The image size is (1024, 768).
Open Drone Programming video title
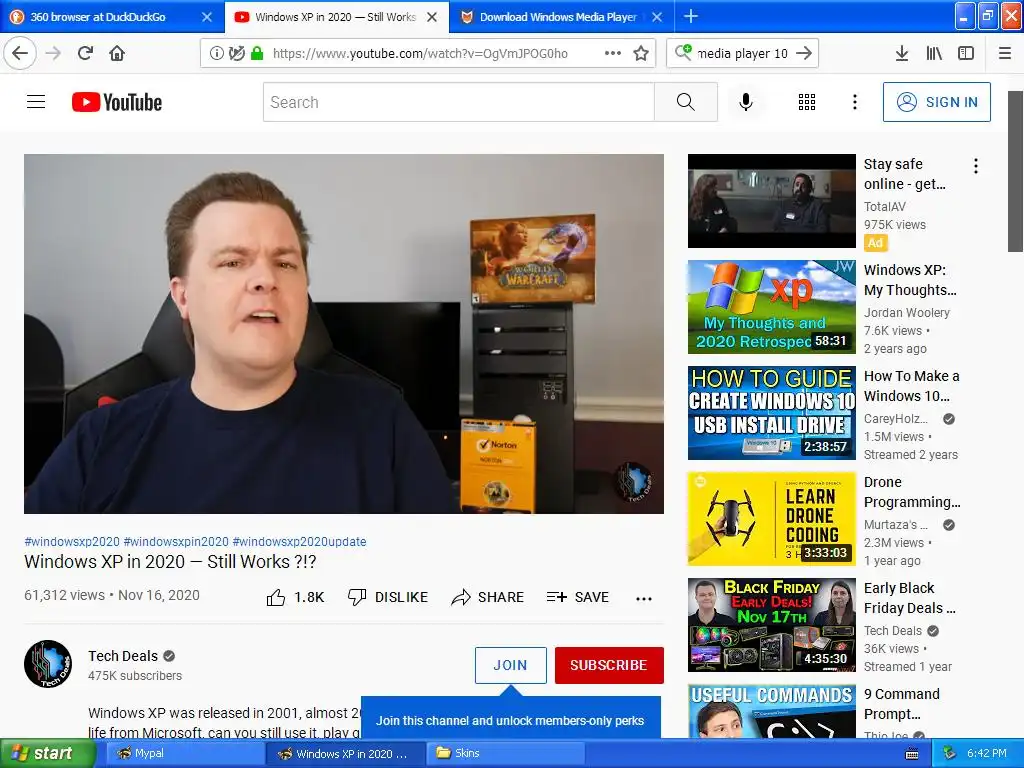[912, 492]
